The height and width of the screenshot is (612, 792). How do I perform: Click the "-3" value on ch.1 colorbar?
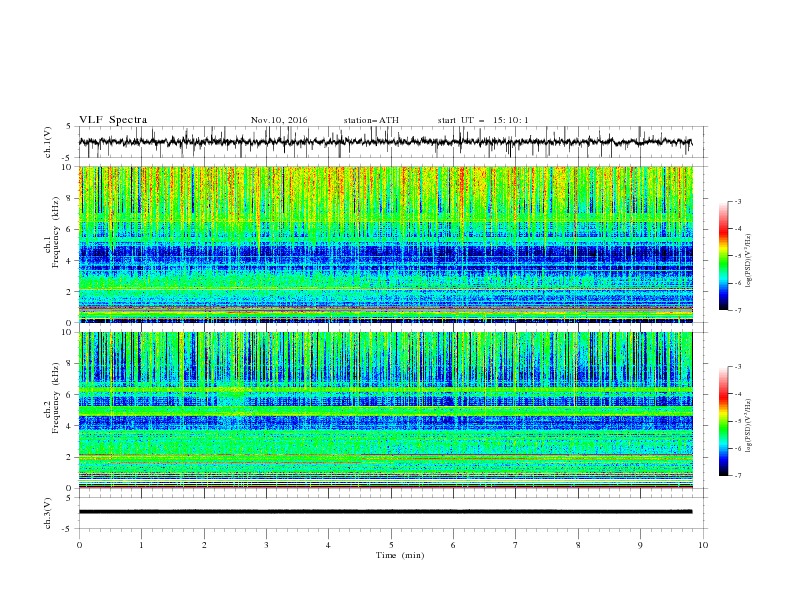click(737, 201)
